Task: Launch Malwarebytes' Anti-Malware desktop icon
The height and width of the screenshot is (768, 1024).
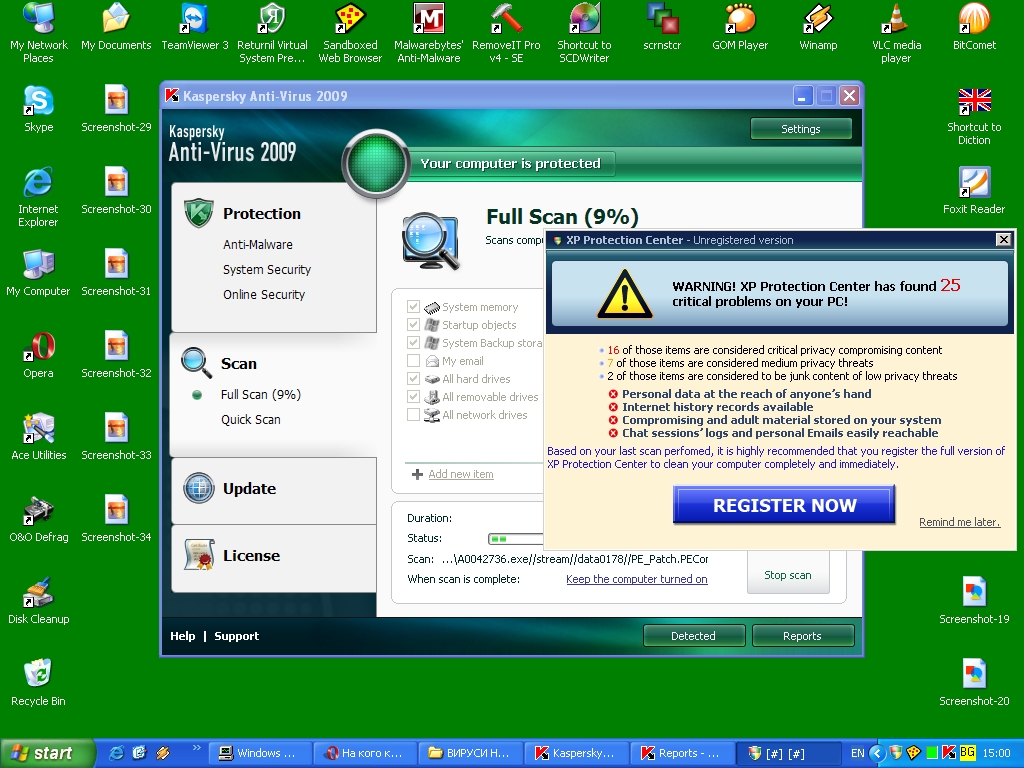Action: coord(428,32)
